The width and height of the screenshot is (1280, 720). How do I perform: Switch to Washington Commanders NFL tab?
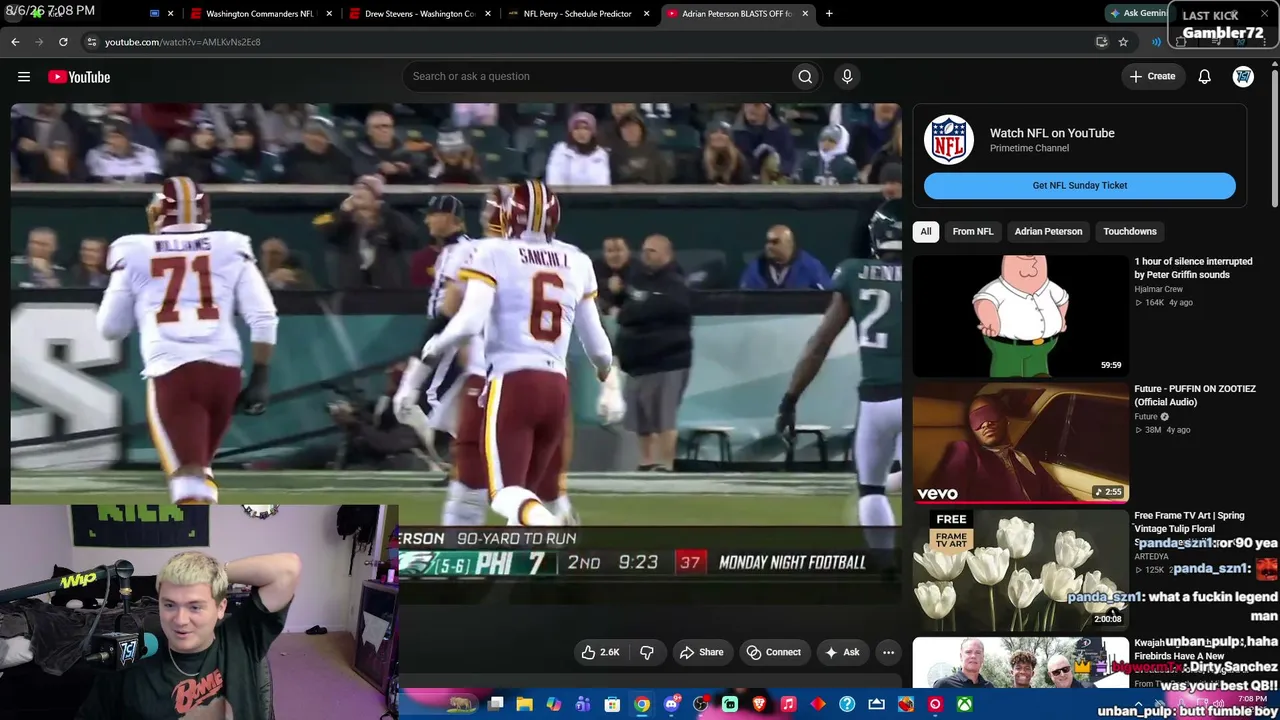click(x=259, y=14)
